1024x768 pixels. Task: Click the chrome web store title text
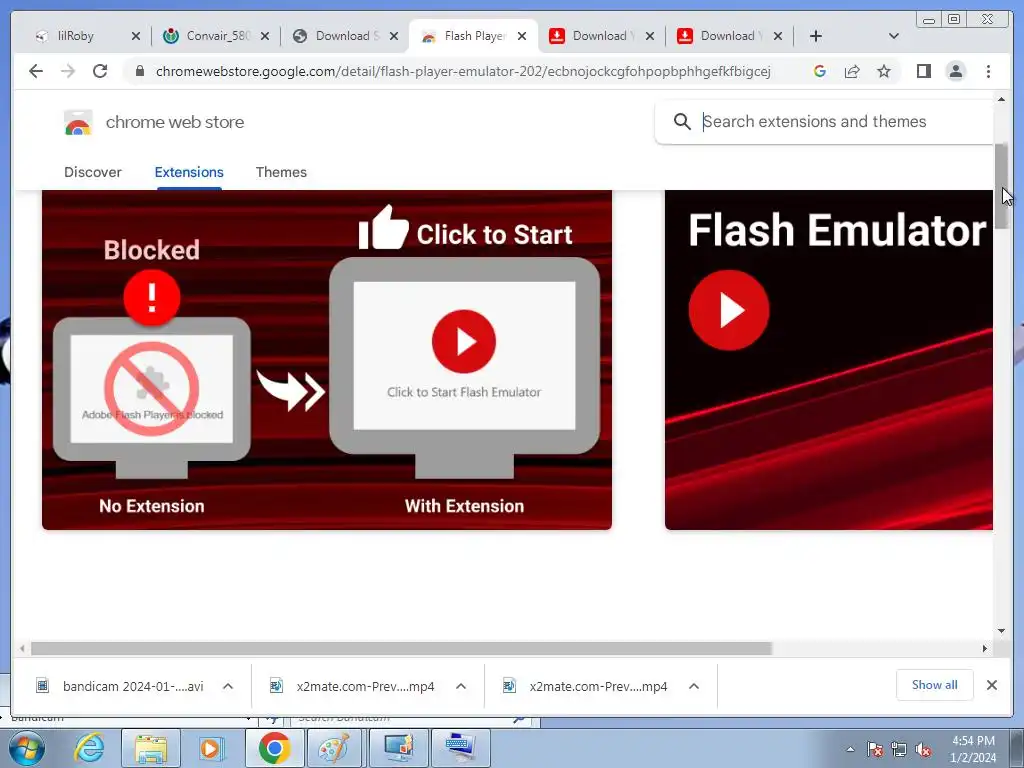(x=175, y=122)
